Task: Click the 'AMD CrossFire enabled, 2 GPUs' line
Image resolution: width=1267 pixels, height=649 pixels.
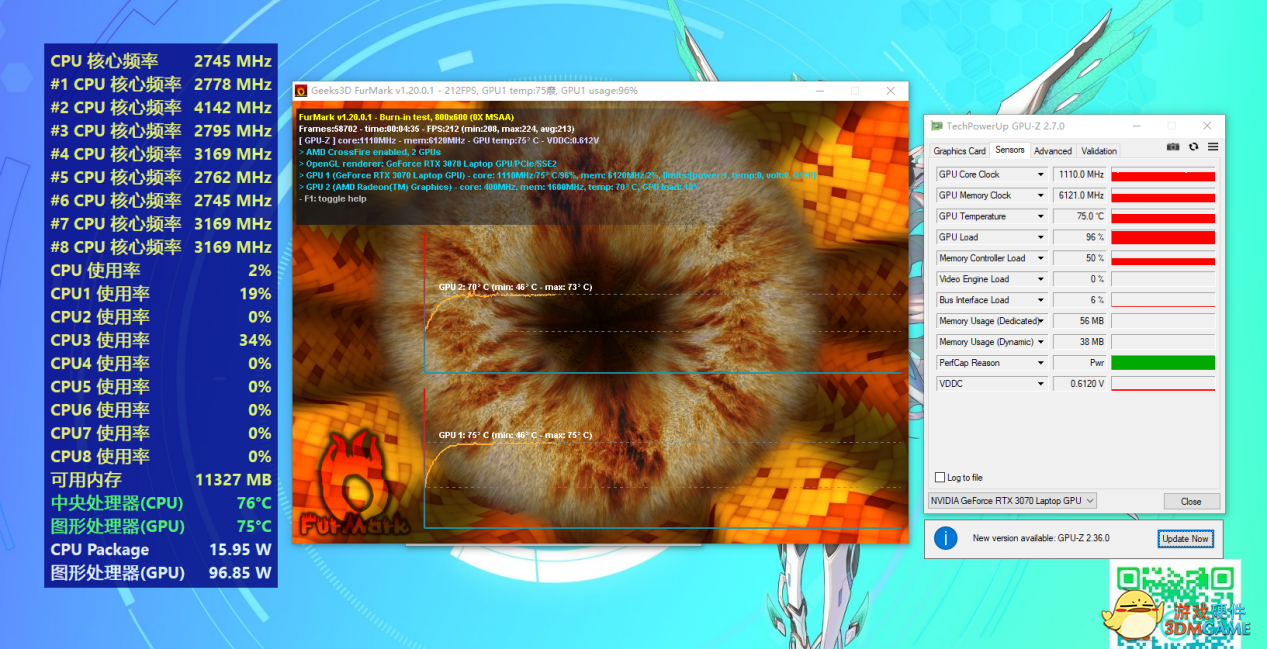Action: (369, 152)
